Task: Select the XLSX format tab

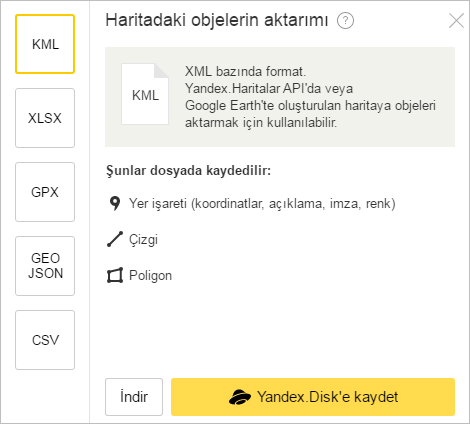Action: pyautogui.click(x=45, y=118)
